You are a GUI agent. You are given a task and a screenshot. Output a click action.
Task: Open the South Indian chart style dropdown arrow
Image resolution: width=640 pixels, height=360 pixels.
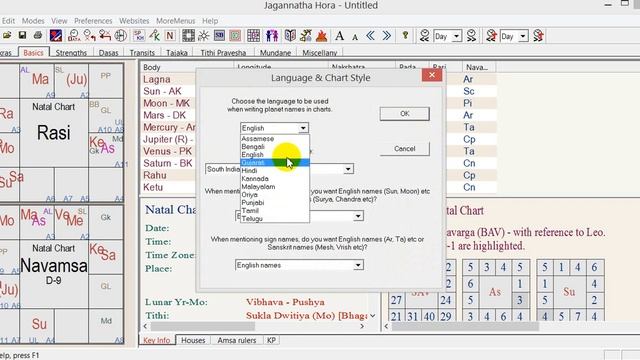click(x=348, y=169)
